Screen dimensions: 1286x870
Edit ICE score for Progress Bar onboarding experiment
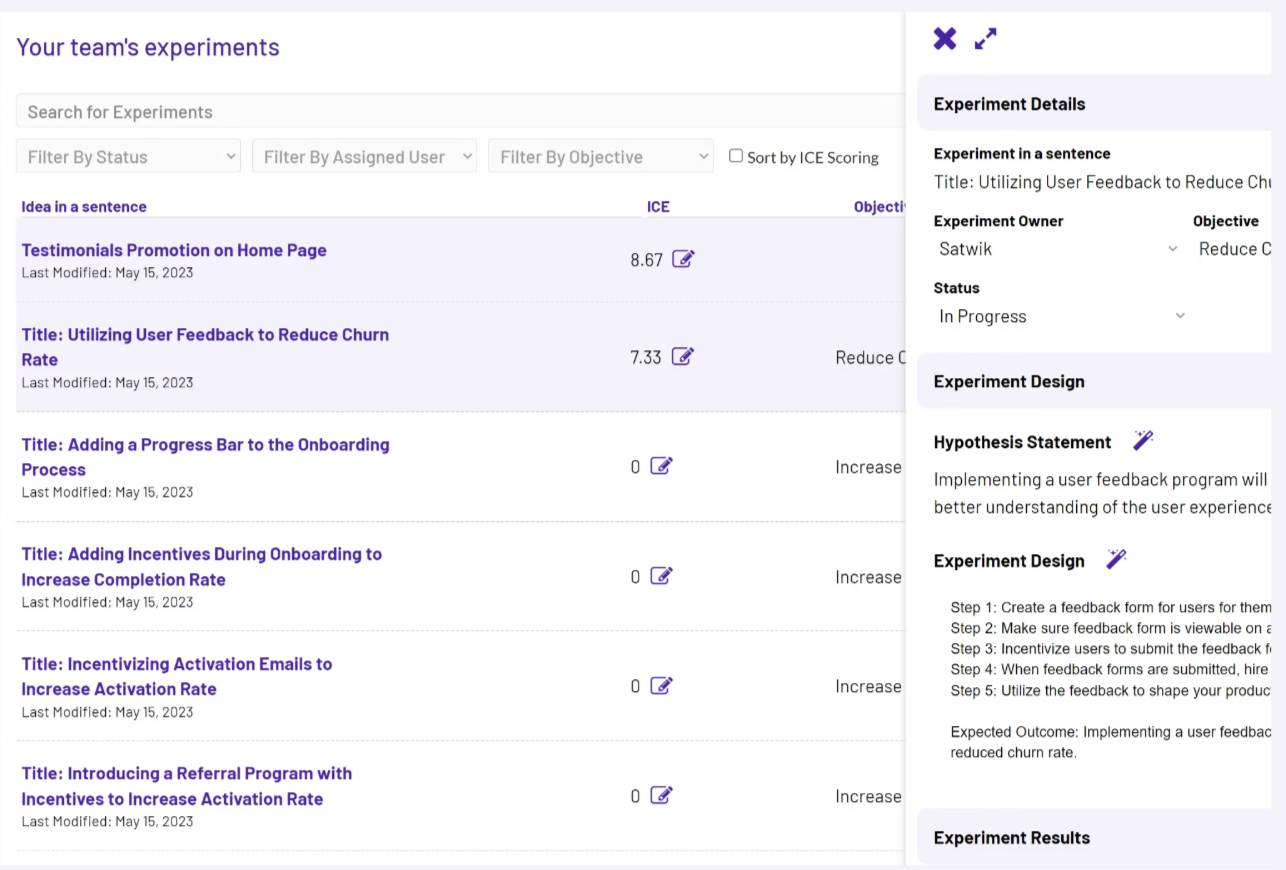coord(661,466)
